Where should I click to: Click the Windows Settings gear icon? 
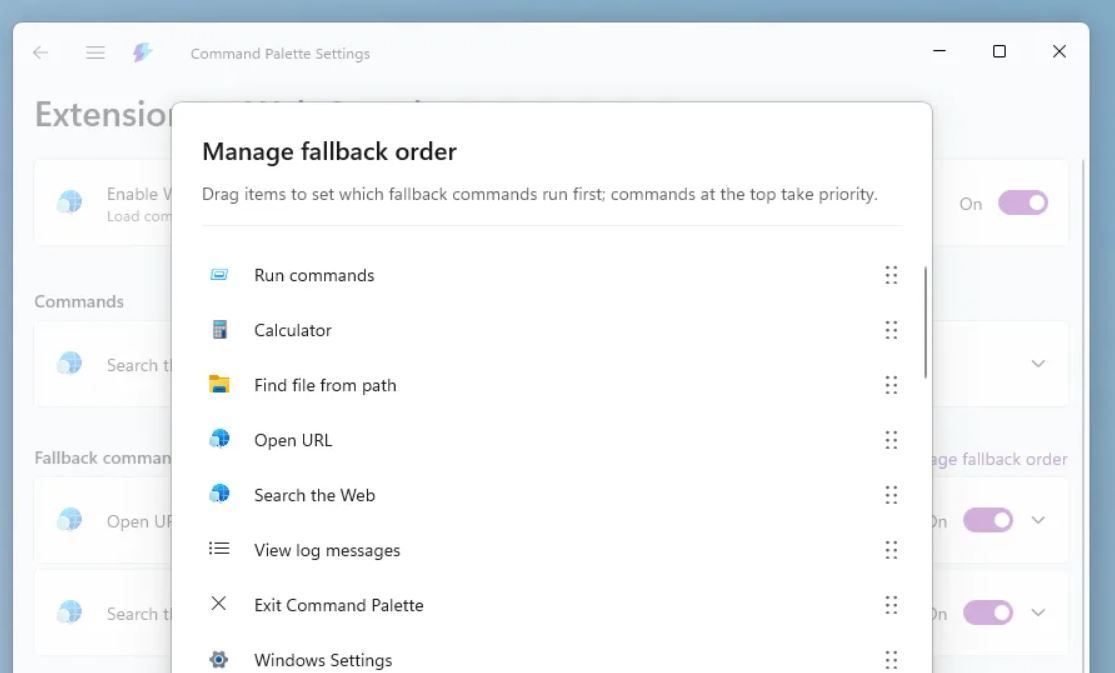click(x=219, y=660)
